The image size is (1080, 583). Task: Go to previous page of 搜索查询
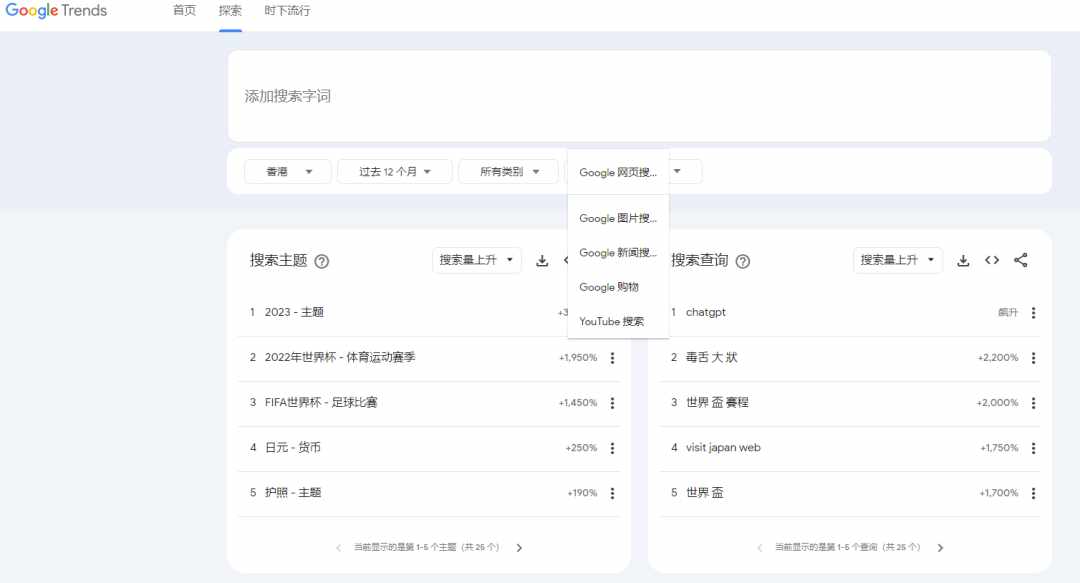pos(760,548)
